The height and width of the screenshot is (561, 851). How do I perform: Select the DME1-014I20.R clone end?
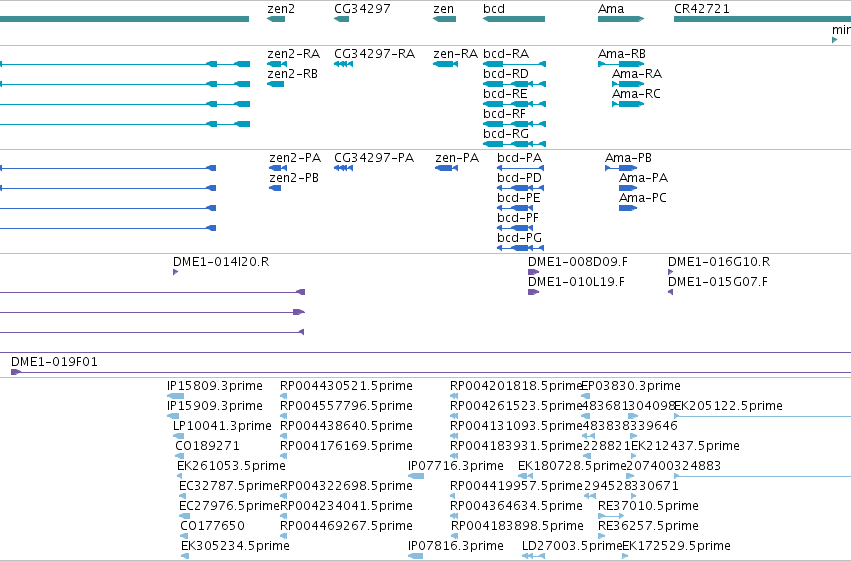(x=175, y=272)
